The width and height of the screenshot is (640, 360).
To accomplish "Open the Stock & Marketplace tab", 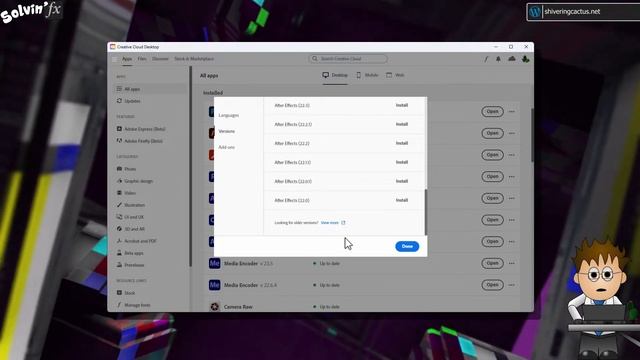I will (194, 59).
